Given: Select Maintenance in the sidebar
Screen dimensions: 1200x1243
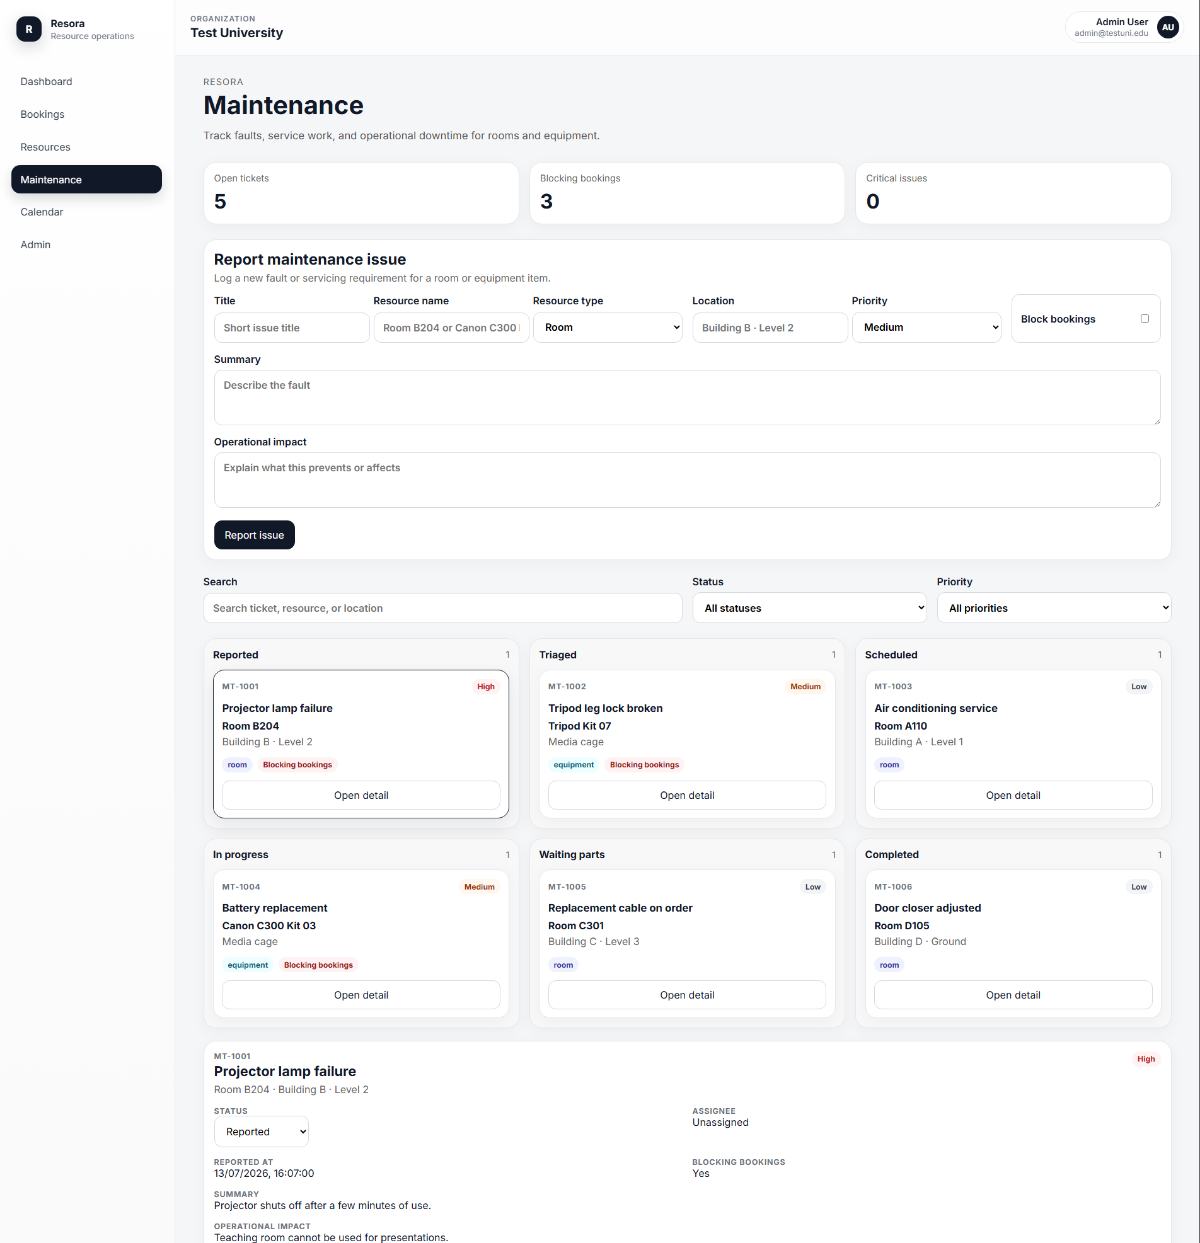Looking at the screenshot, I should click(86, 180).
